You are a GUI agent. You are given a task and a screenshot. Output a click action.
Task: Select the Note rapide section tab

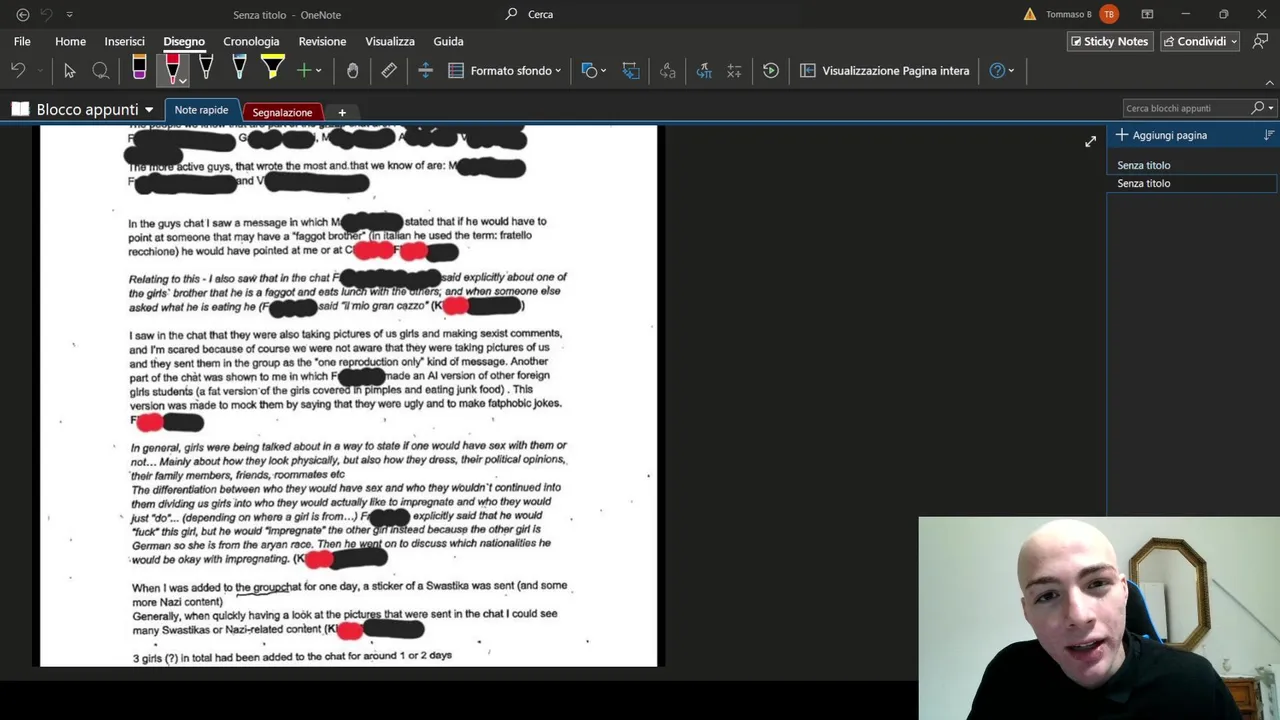coord(201,110)
